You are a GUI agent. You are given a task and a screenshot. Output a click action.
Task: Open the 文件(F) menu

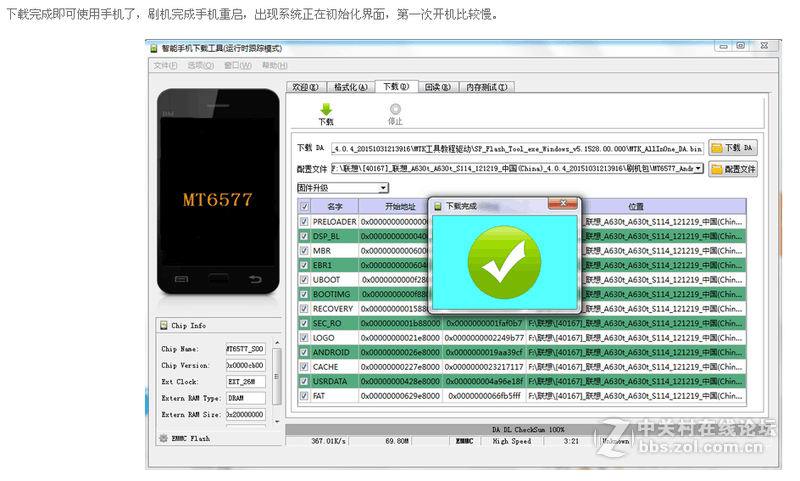tap(165, 65)
